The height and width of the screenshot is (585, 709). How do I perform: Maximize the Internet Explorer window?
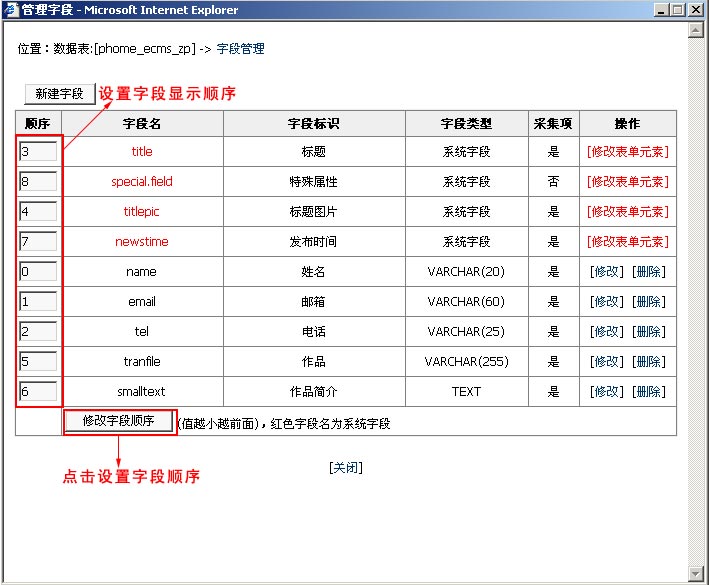coord(678,10)
